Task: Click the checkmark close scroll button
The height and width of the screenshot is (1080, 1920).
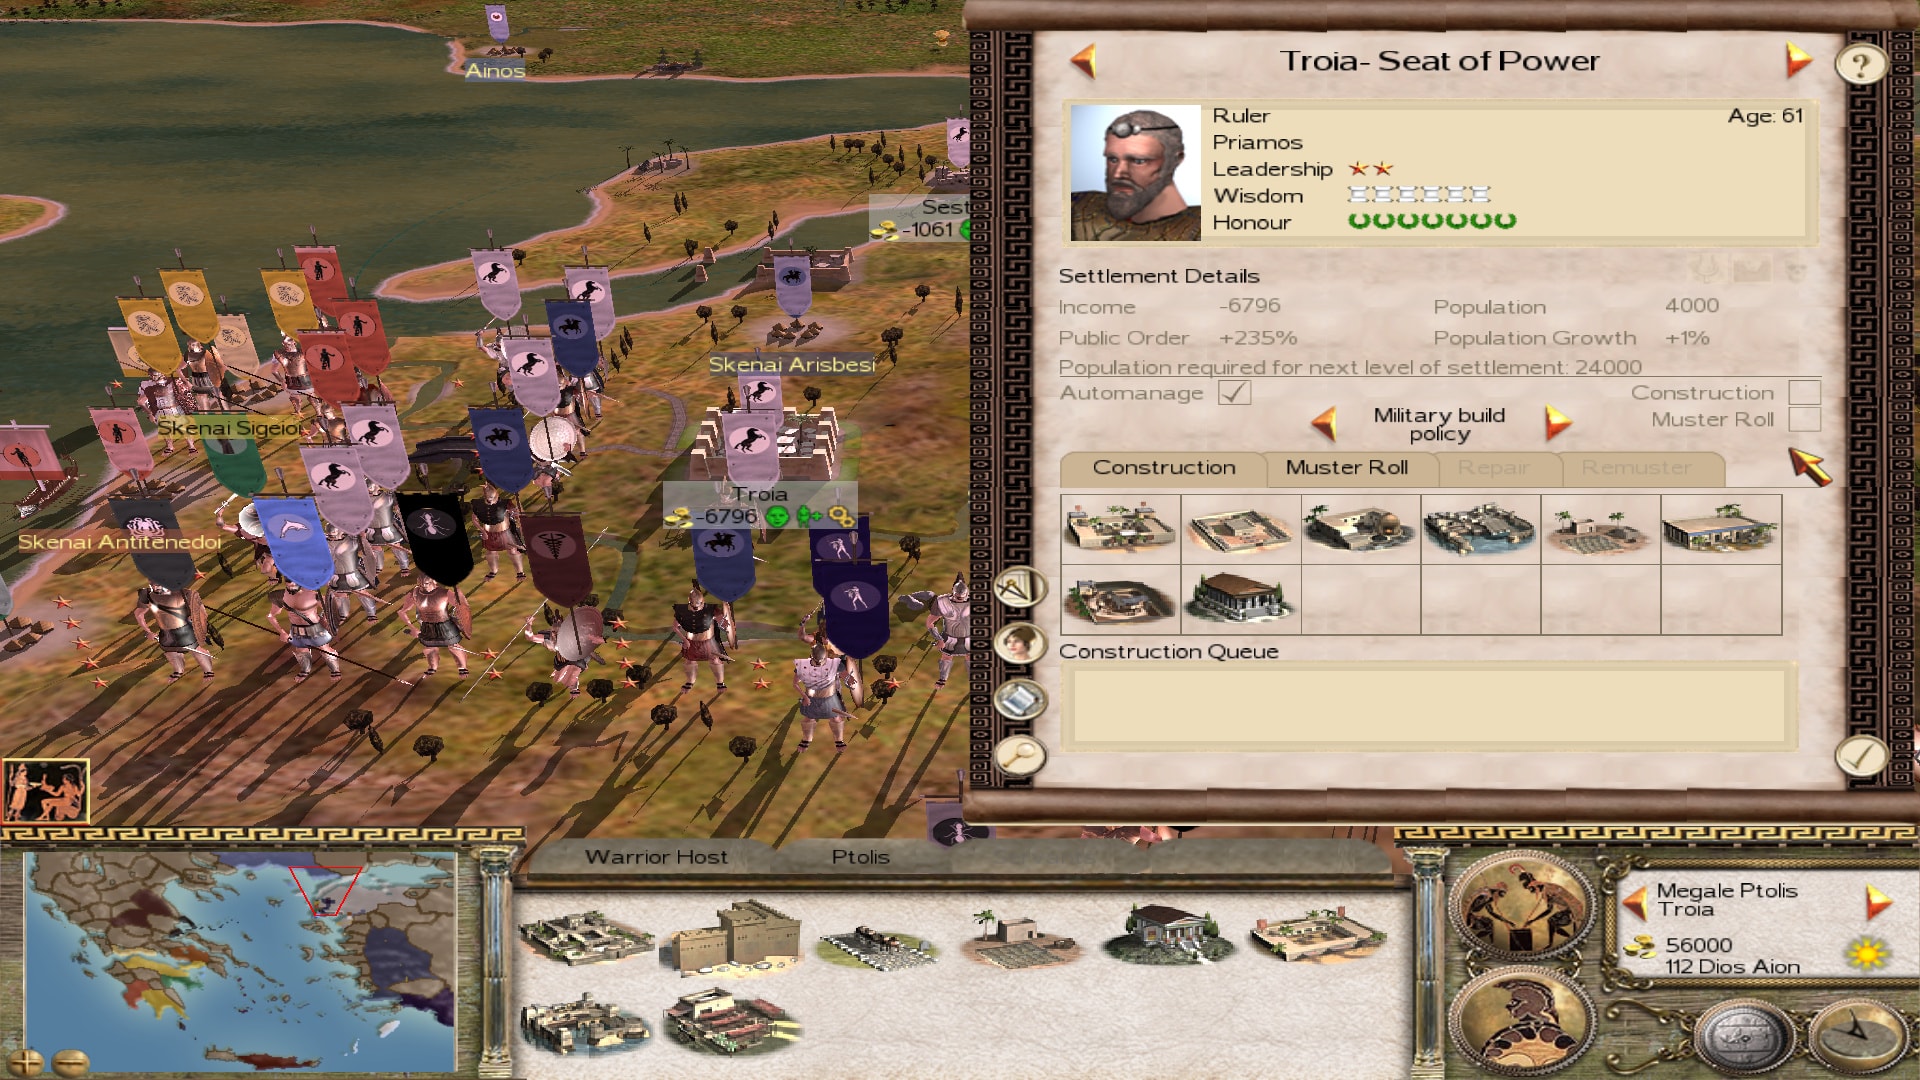Action: point(1861,756)
